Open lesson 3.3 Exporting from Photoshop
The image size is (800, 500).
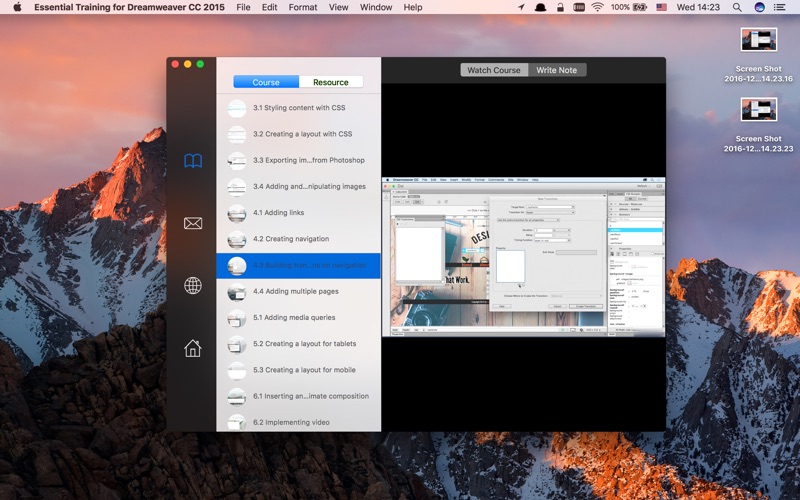click(299, 160)
